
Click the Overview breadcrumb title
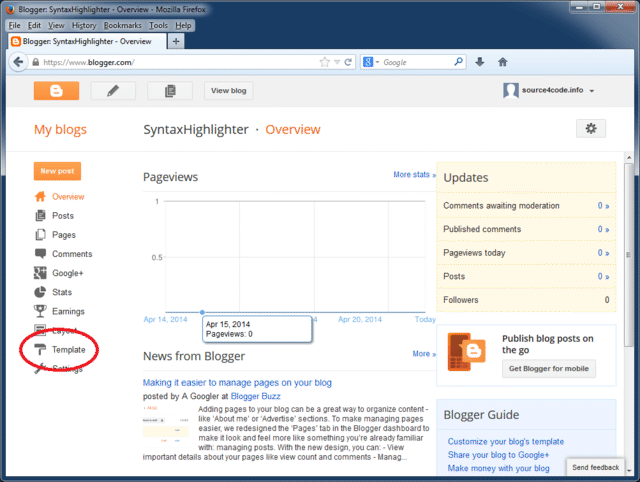pos(293,129)
